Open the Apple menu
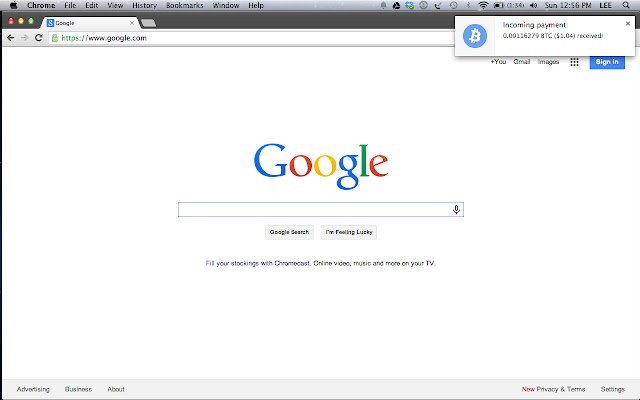 [13, 5]
